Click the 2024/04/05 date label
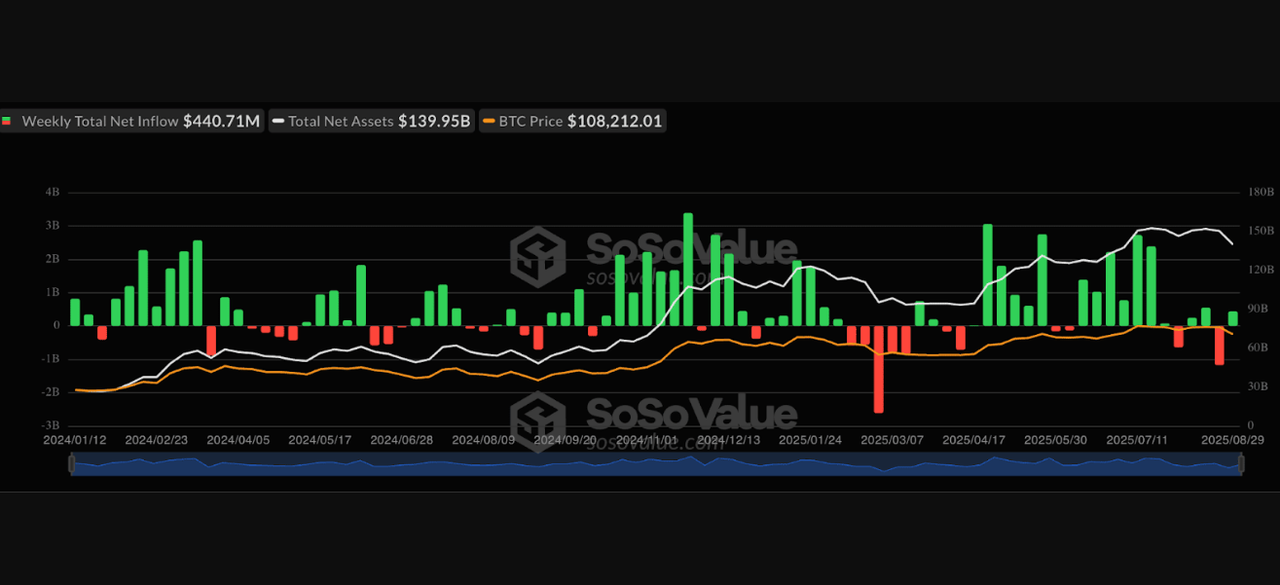The width and height of the screenshot is (1280, 585). [x=238, y=440]
